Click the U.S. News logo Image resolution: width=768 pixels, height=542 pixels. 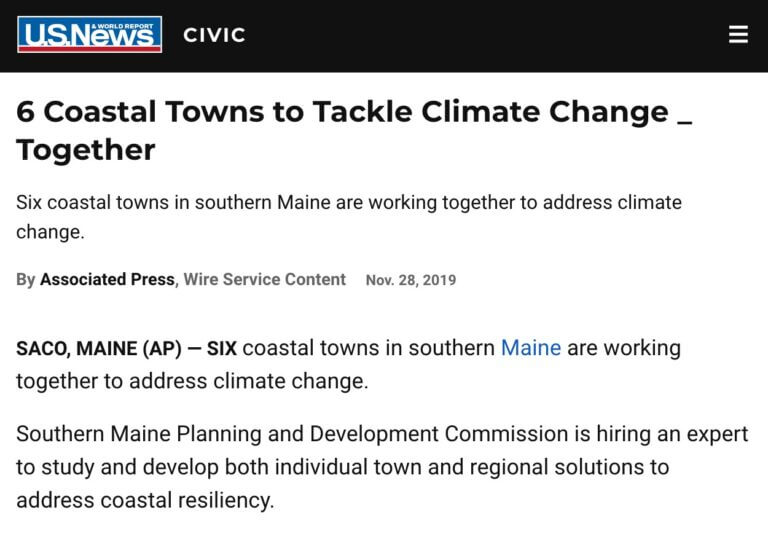[x=89, y=35]
